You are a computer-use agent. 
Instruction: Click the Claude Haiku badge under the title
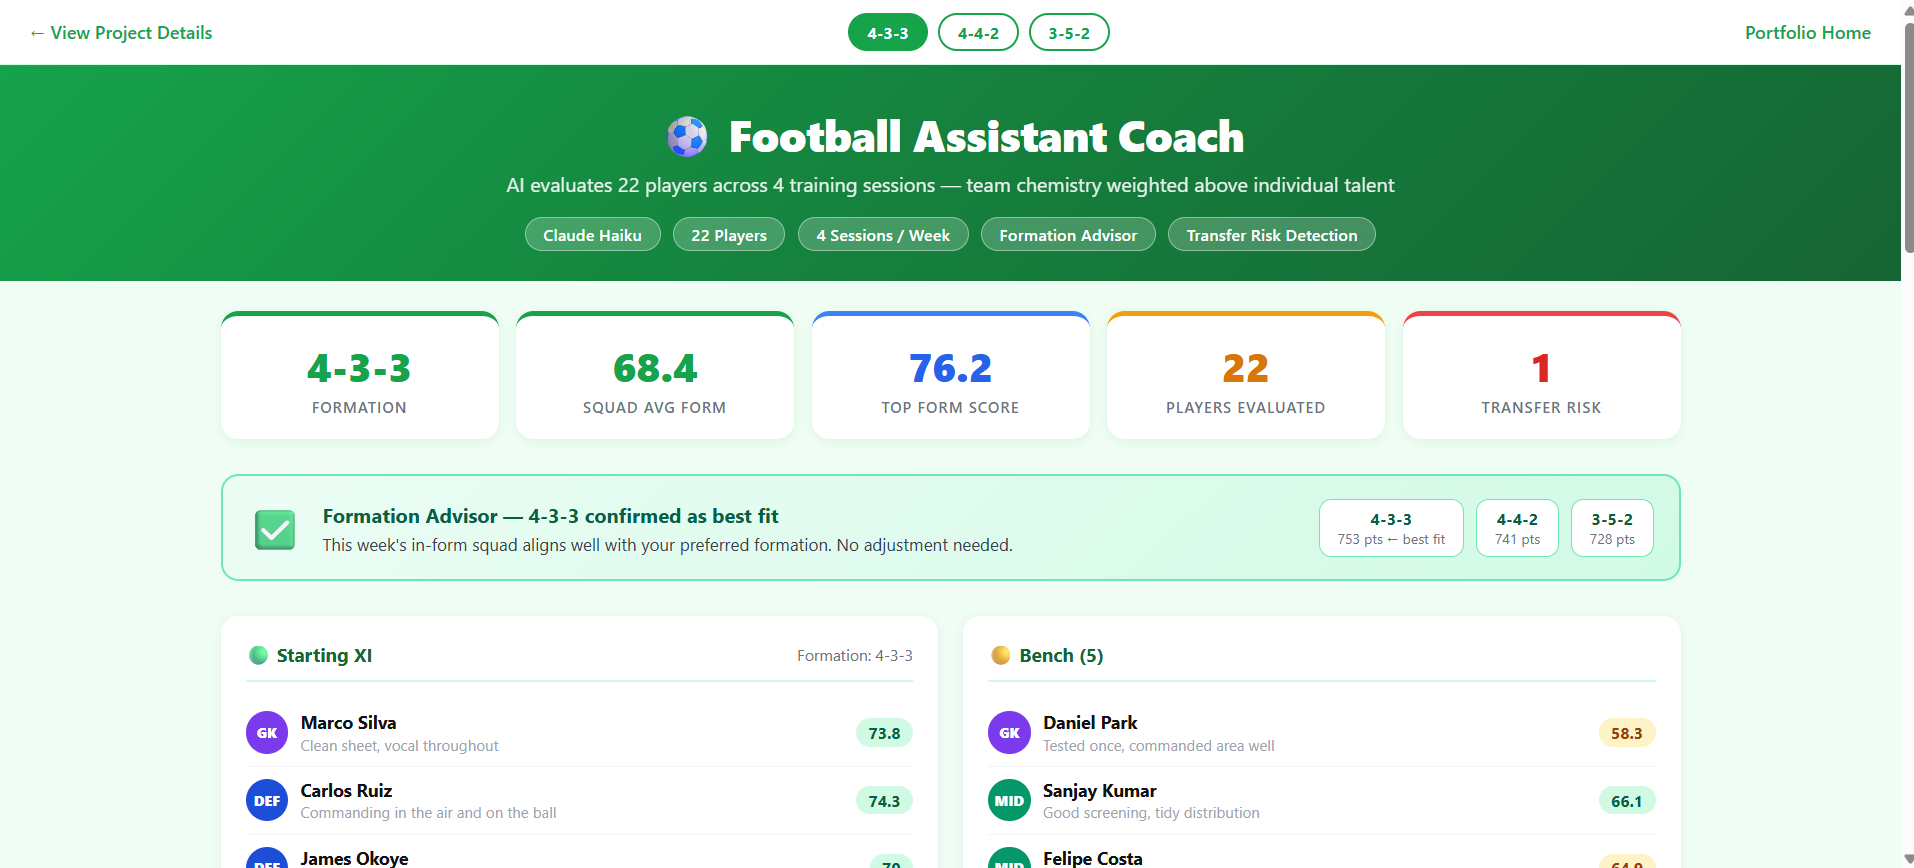pyautogui.click(x=592, y=234)
